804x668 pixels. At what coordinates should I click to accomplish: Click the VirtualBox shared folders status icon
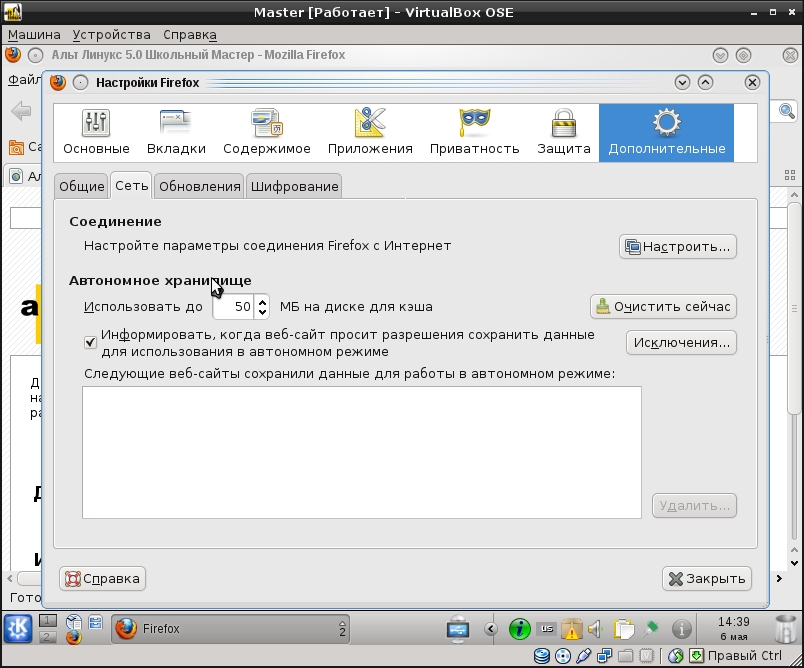[626, 655]
